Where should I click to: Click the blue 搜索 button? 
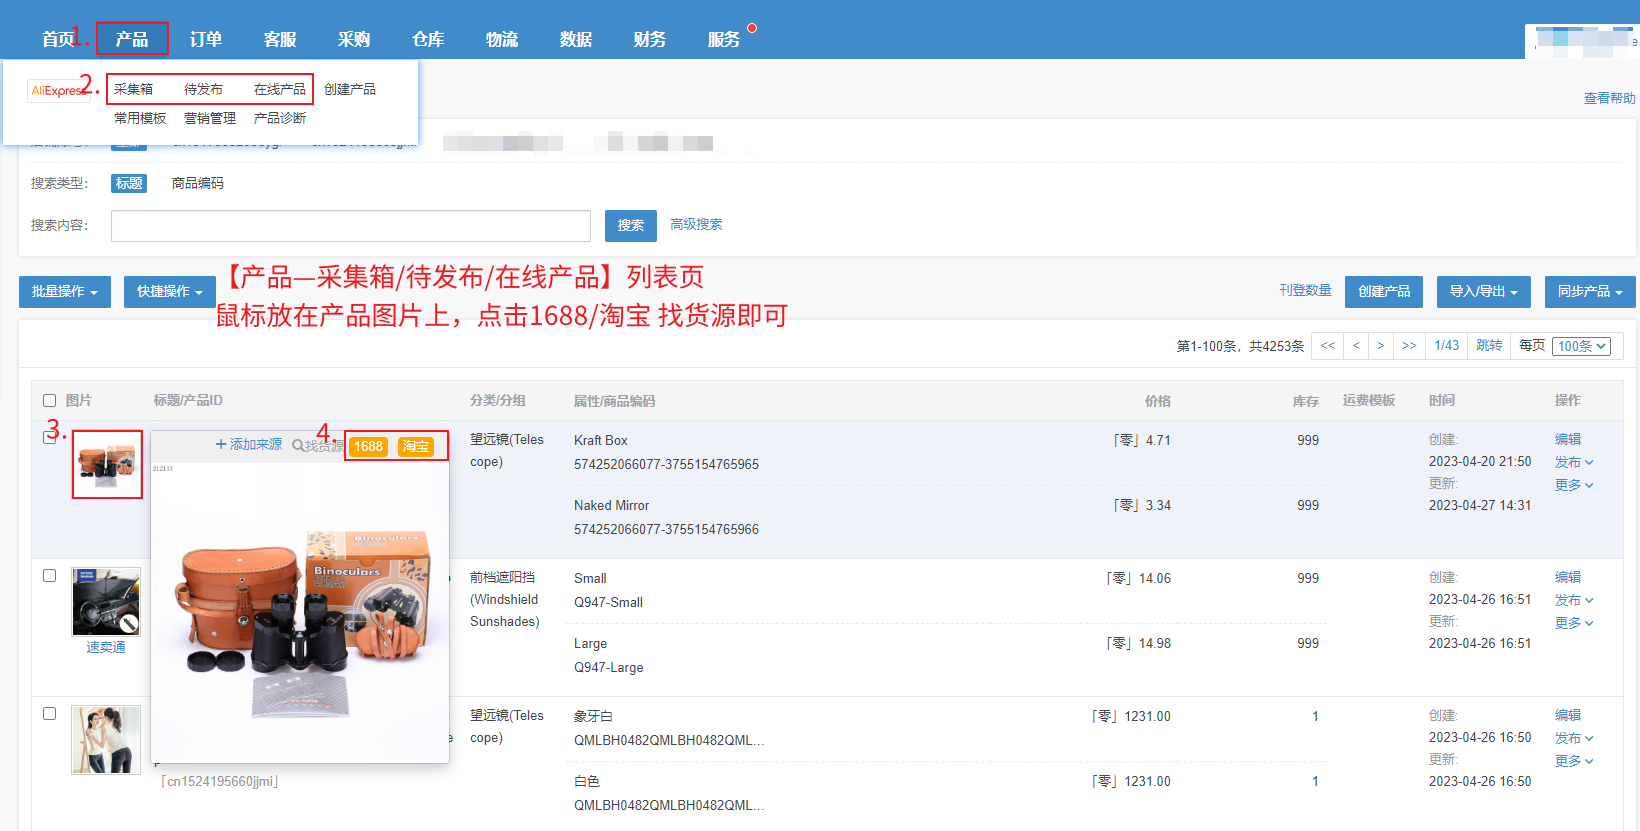point(631,226)
